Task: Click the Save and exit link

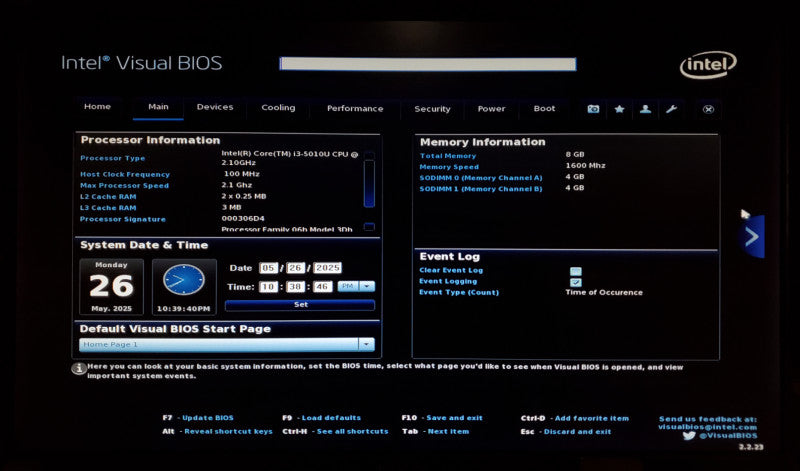Action: point(454,418)
